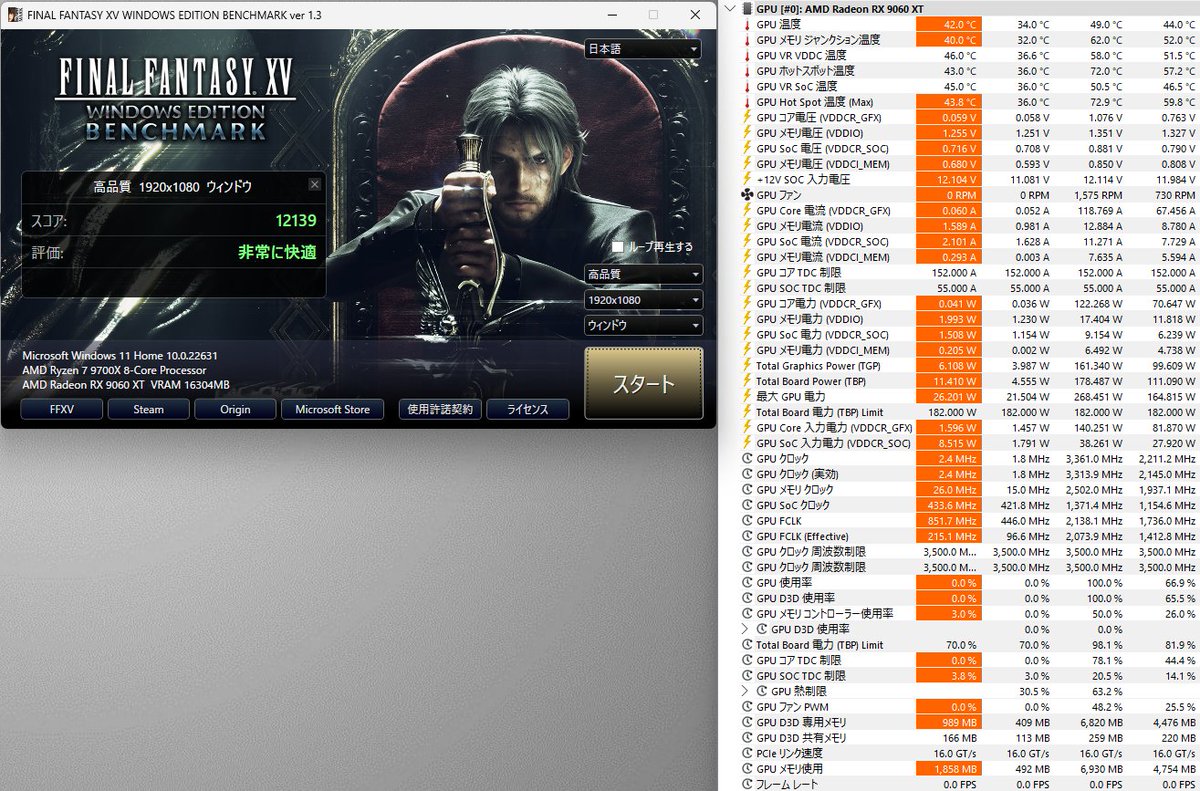This screenshot has height=791, width=1200.
Task: Click the score value 12139
Action: point(296,219)
